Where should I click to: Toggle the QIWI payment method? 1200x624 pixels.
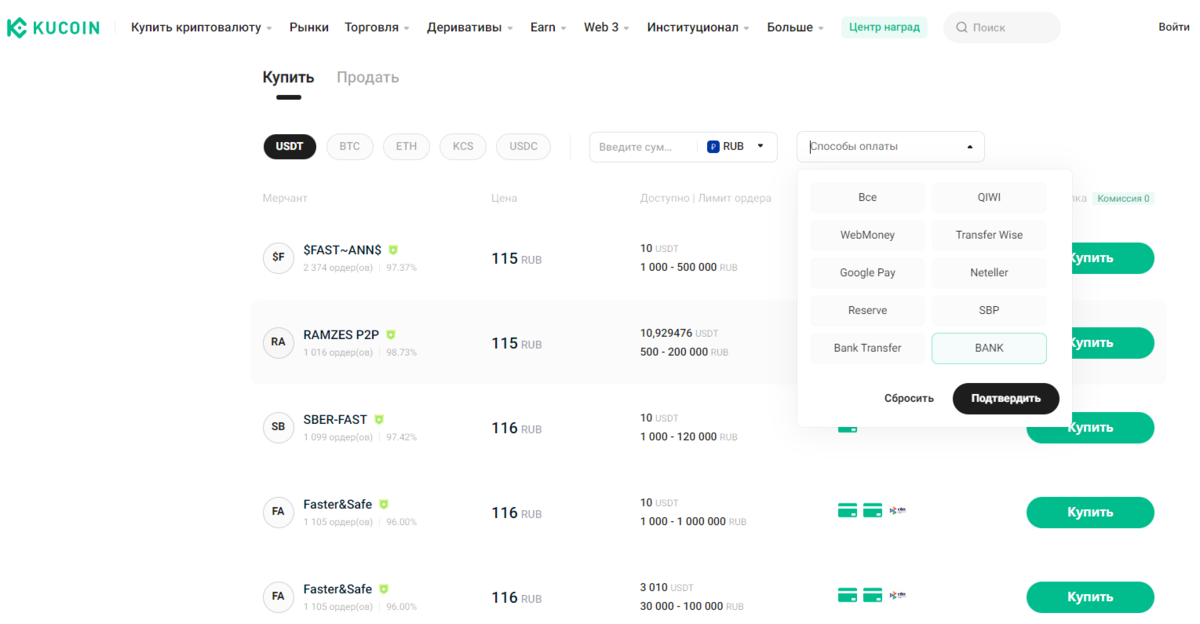[989, 197]
